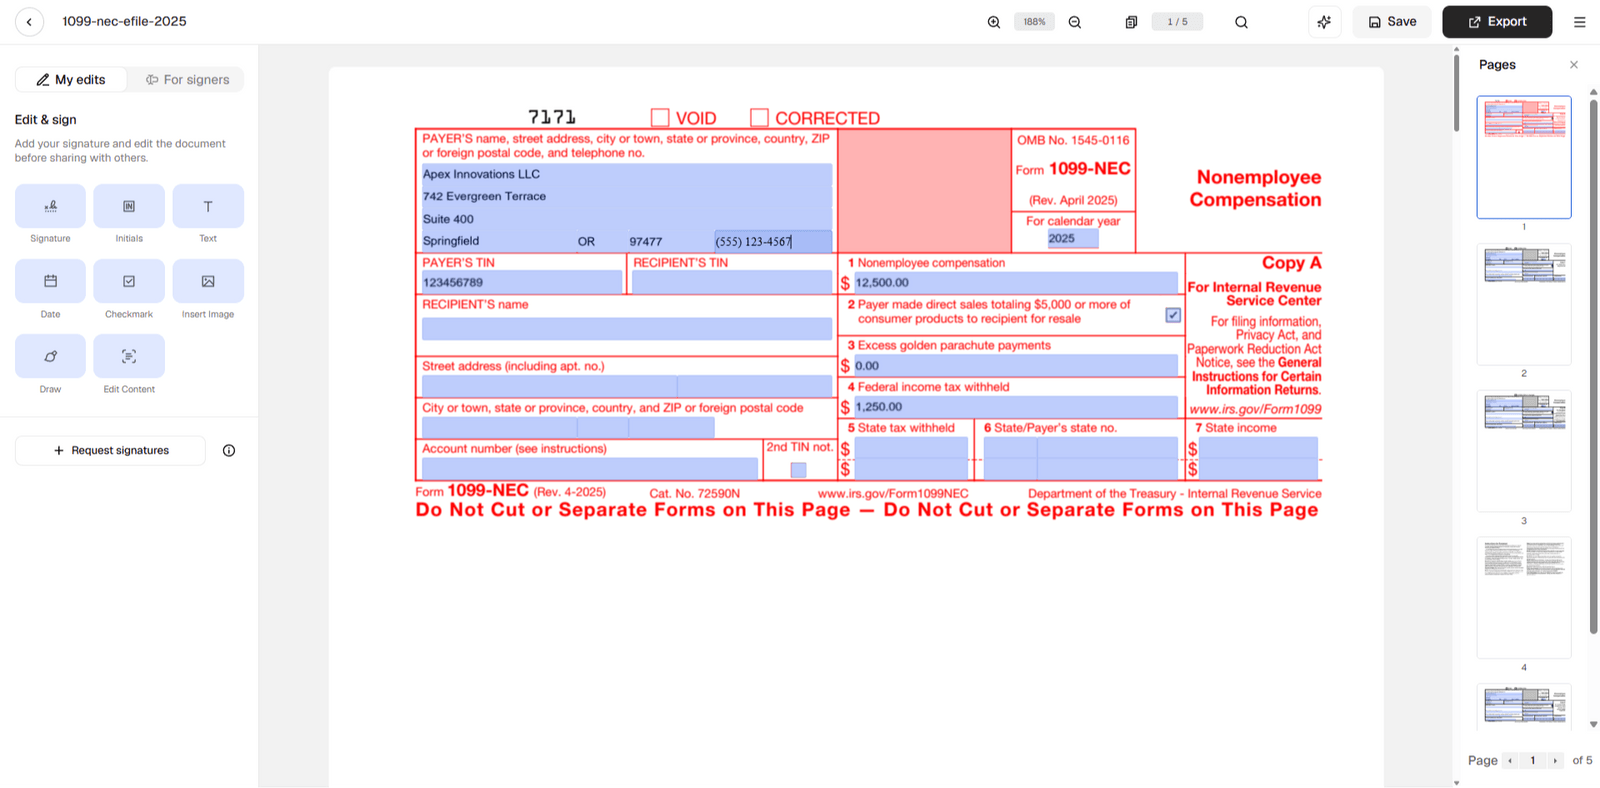Check the CORRECTED checkbox
Image resolution: width=1600 pixels, height=788 pixels.
point(760,118)
